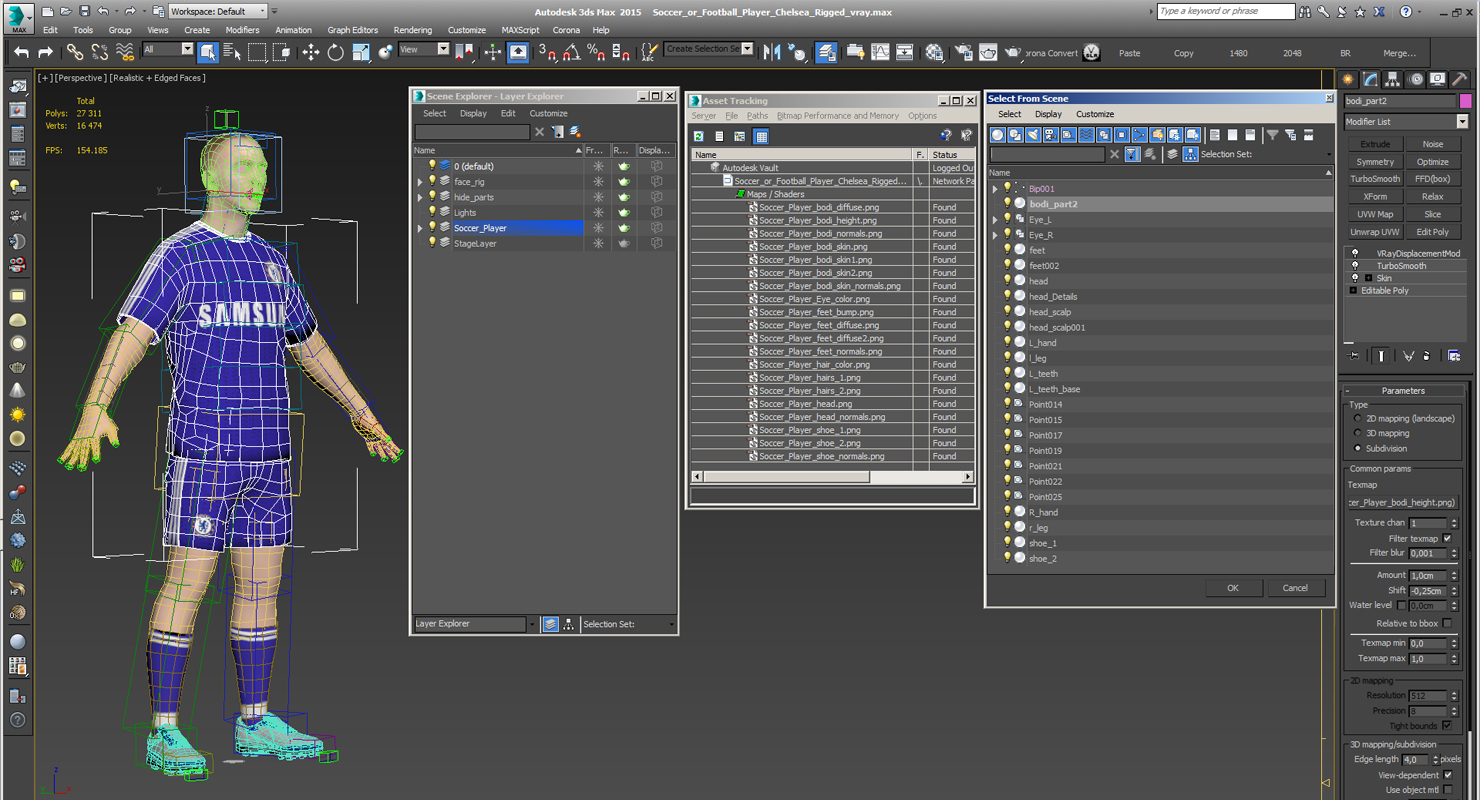This screenshot has width=1480, height=800.
Task: Click Save File icon in title bar
Action: (84, 11)
